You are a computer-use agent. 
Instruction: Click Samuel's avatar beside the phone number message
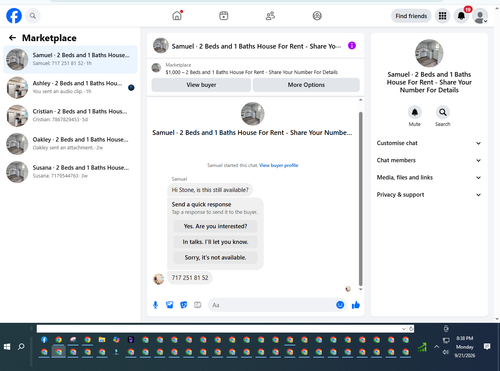pos(159,279)
